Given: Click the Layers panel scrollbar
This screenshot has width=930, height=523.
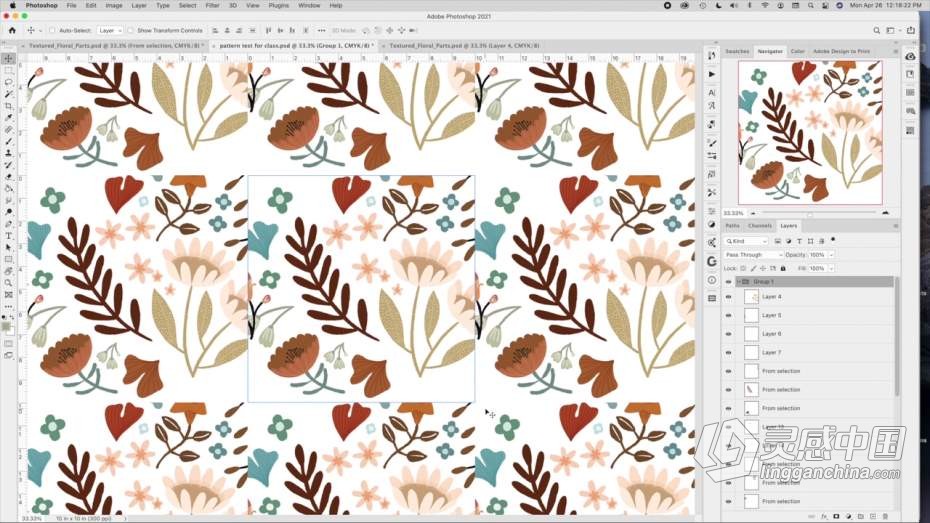Looking at the screenshot, I should coord(897,338).
